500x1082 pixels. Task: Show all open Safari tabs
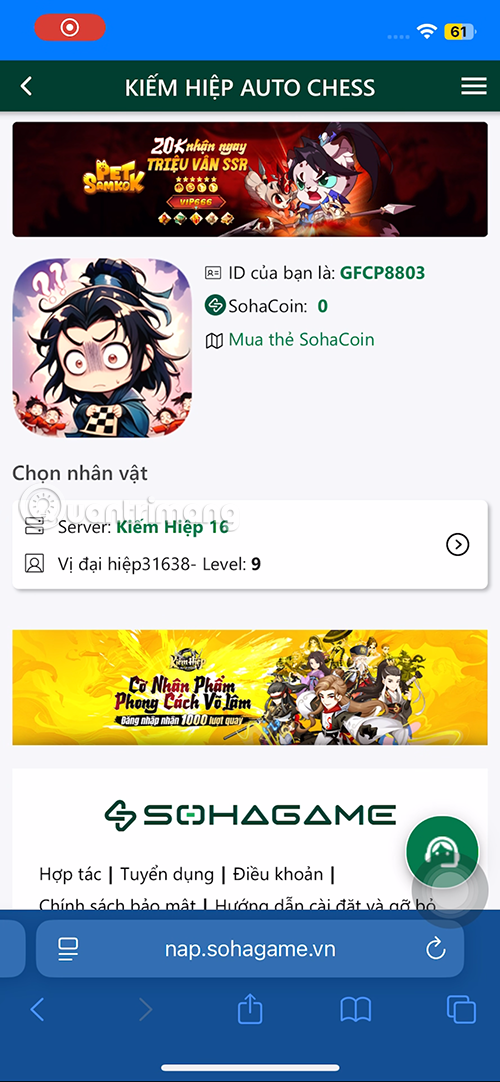point(461,1010)
